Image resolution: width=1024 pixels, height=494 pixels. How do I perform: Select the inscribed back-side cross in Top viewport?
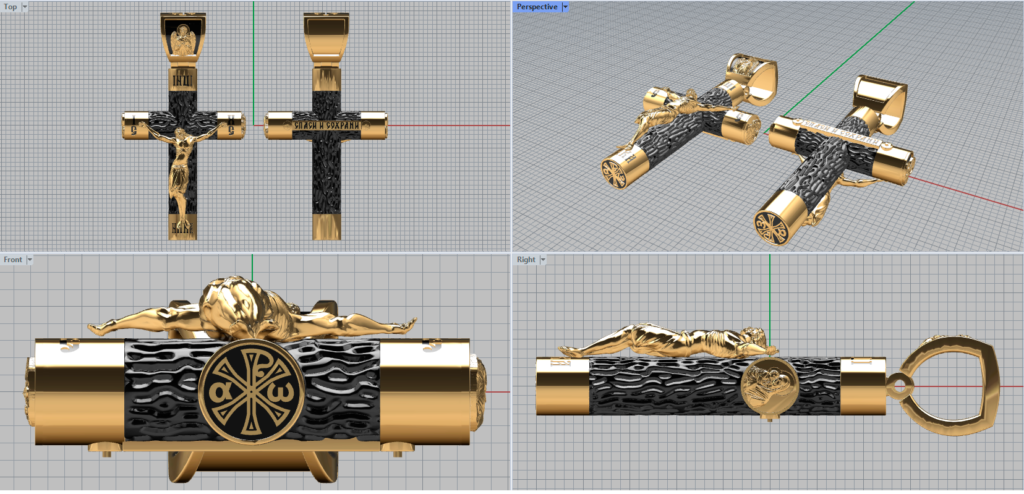point(326,126)
